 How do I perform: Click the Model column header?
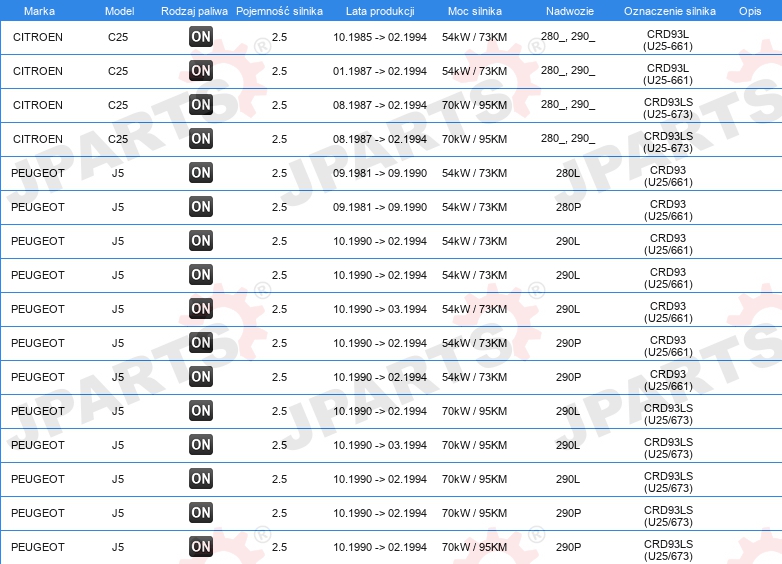pos(119,11)
